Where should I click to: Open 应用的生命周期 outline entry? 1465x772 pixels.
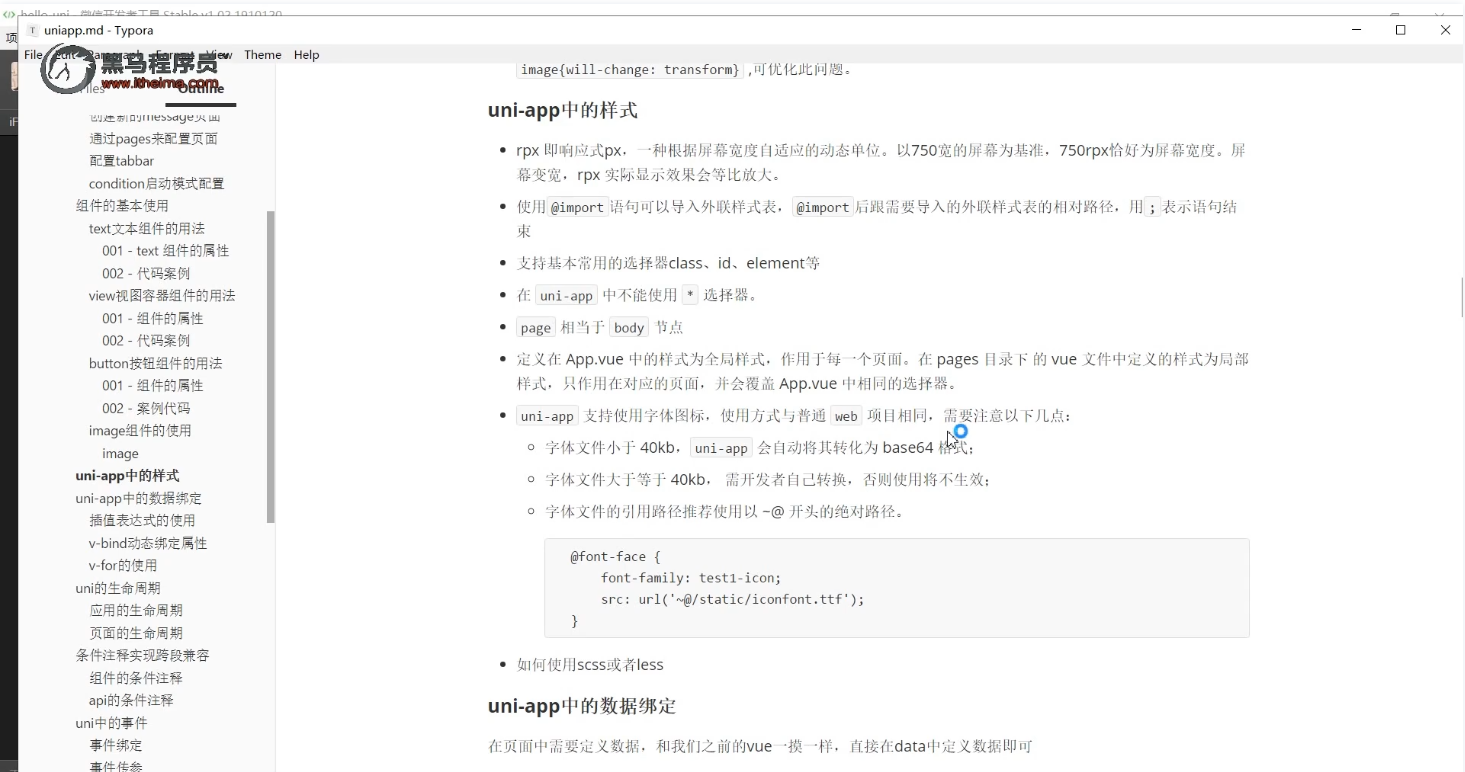136,611
